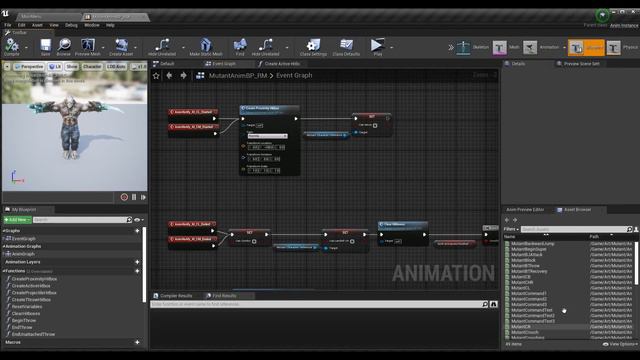Click the Show button in the viewport

tap(72, 67)
